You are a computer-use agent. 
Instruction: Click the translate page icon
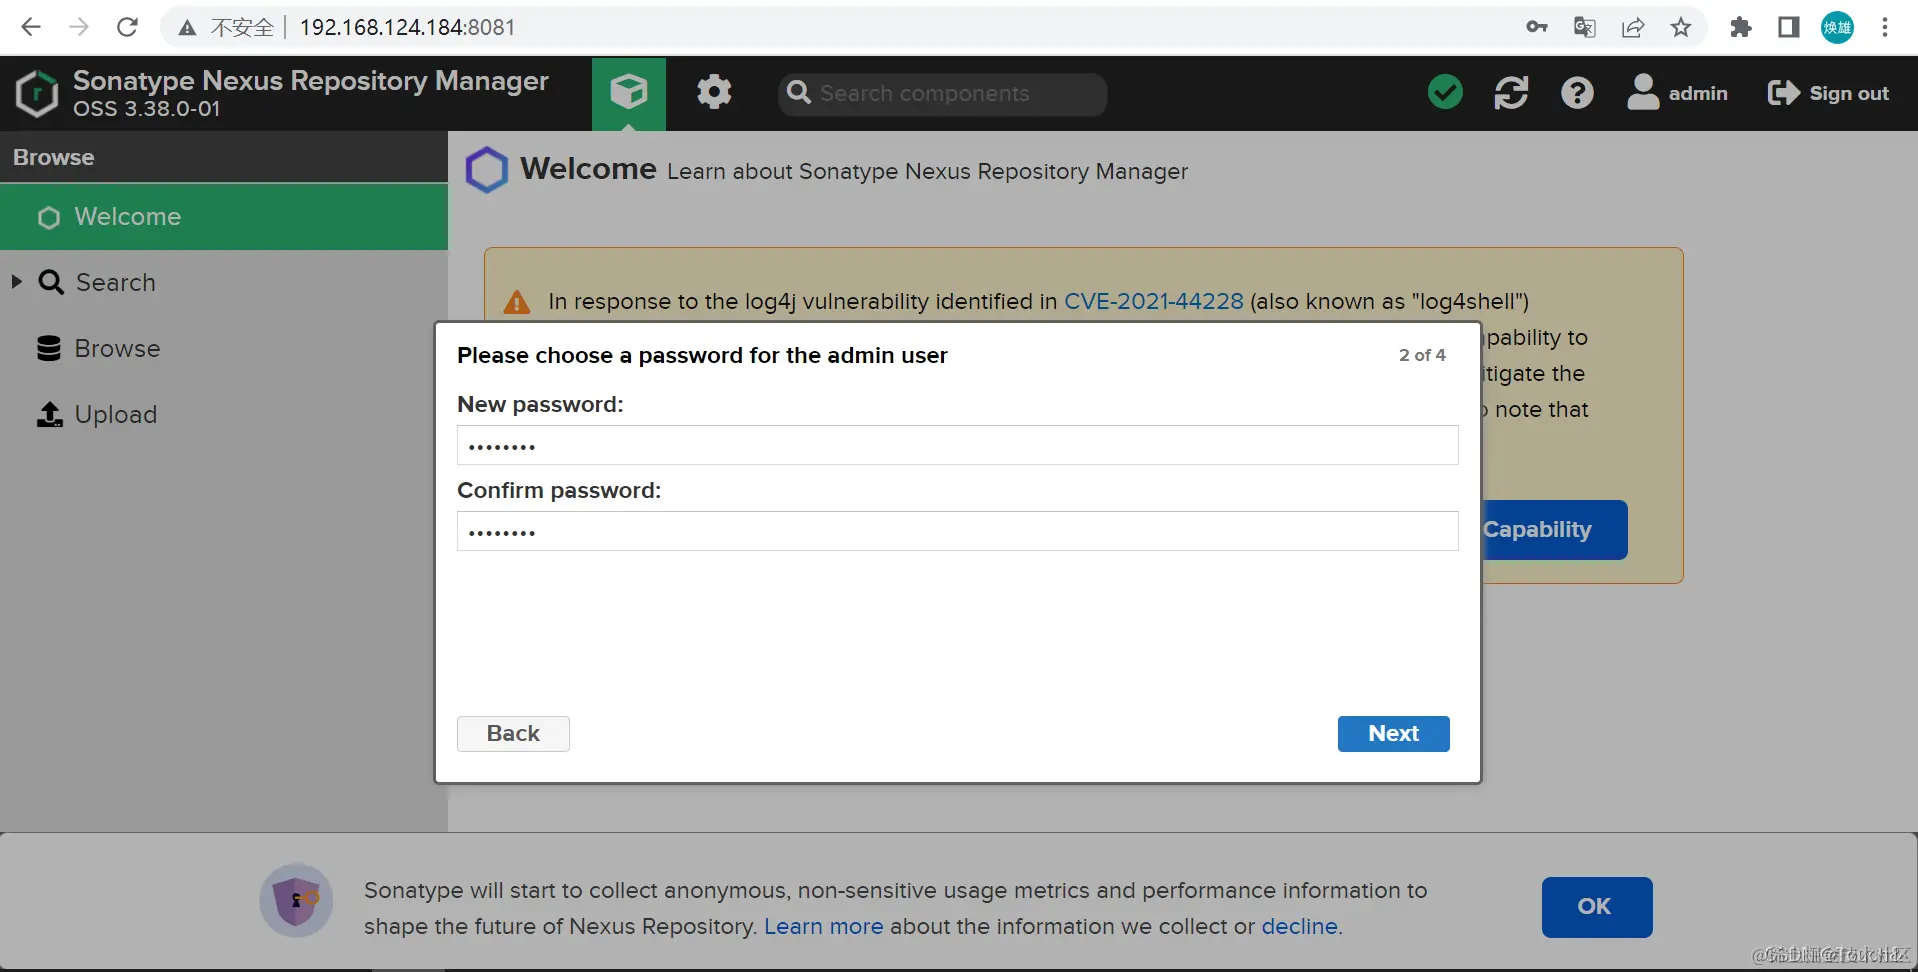[1585, 27]
